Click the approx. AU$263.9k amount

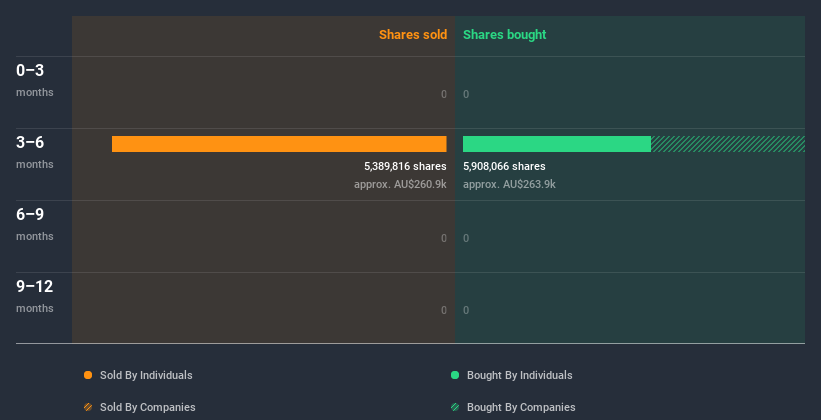click(509, 184)
